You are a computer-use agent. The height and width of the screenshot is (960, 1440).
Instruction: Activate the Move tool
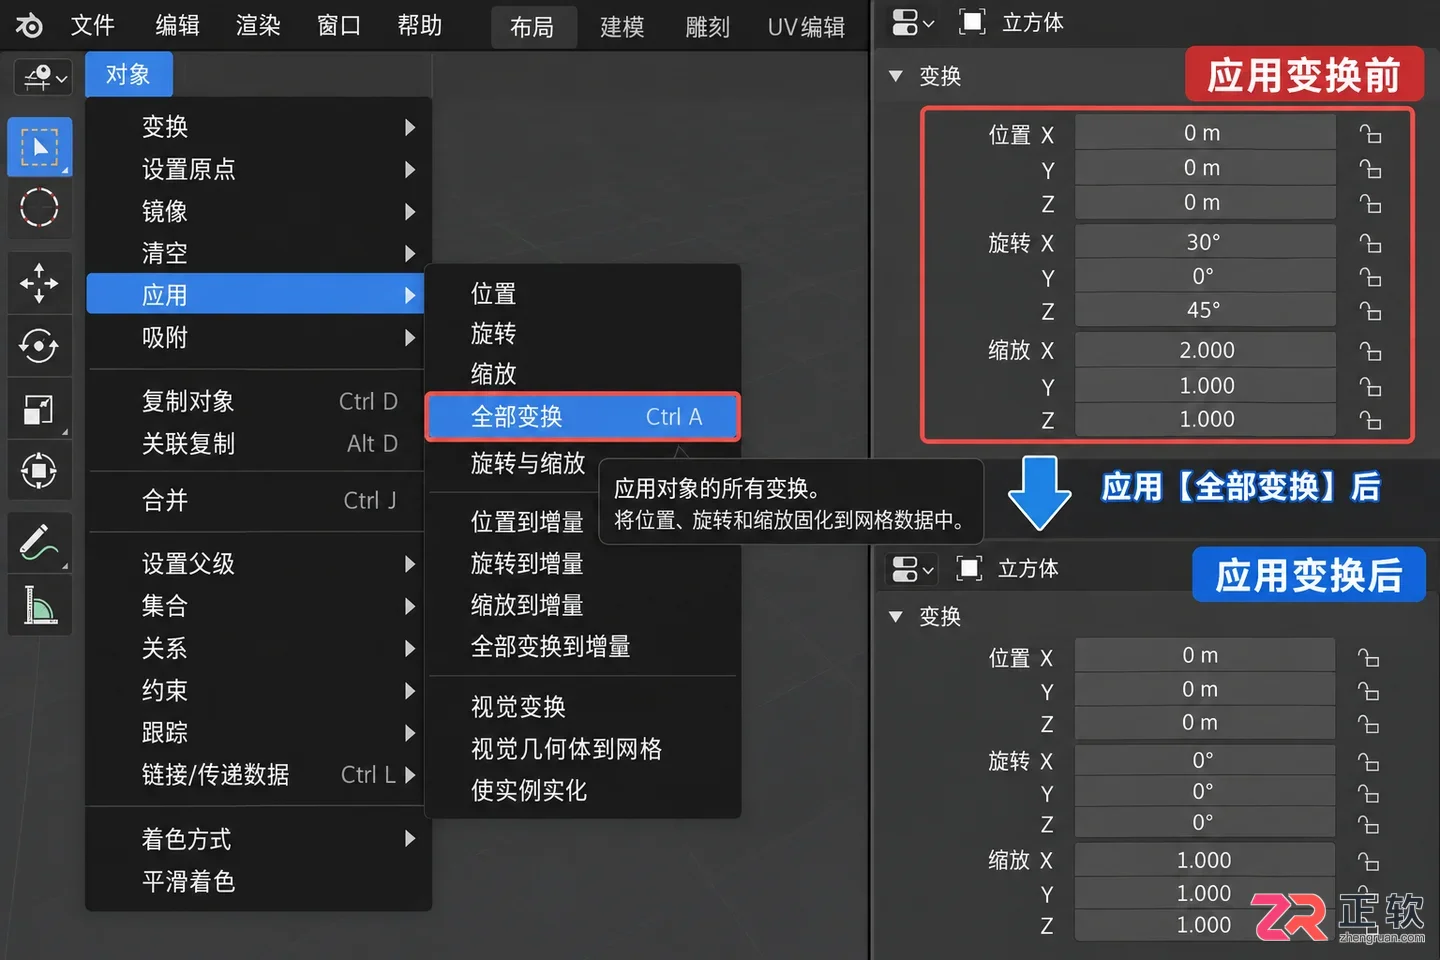40,284
